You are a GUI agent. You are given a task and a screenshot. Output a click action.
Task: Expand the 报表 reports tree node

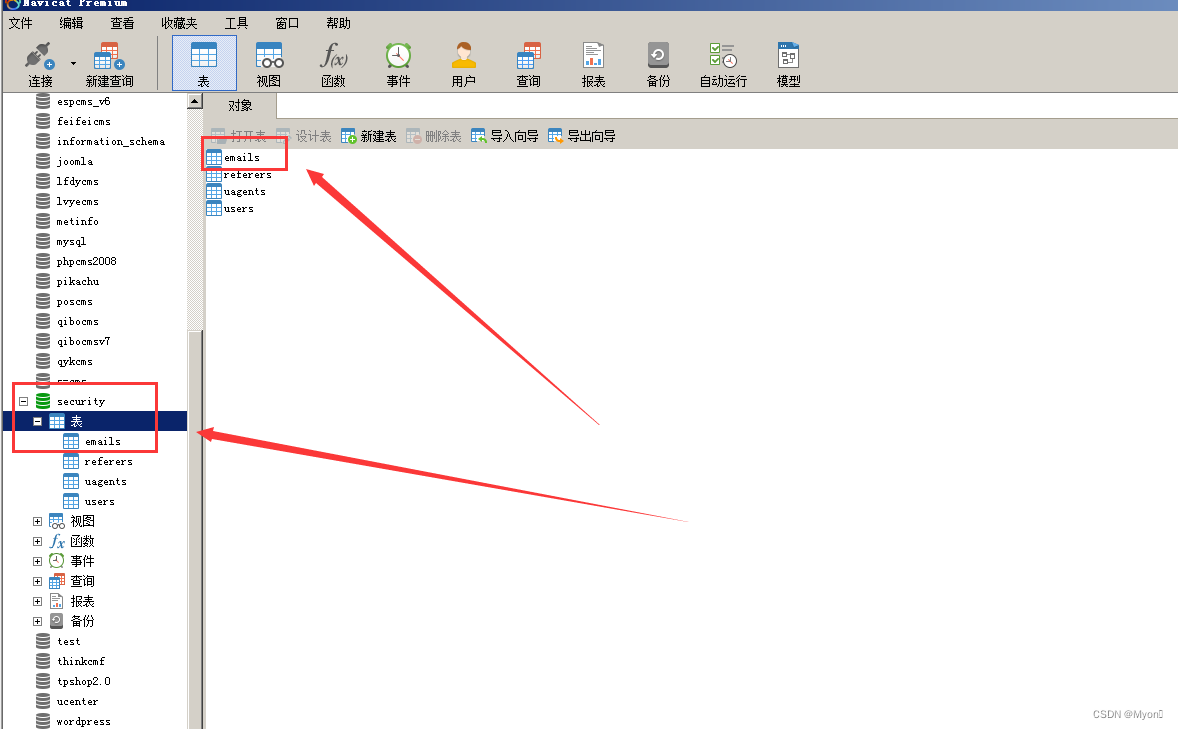point(37,601)
